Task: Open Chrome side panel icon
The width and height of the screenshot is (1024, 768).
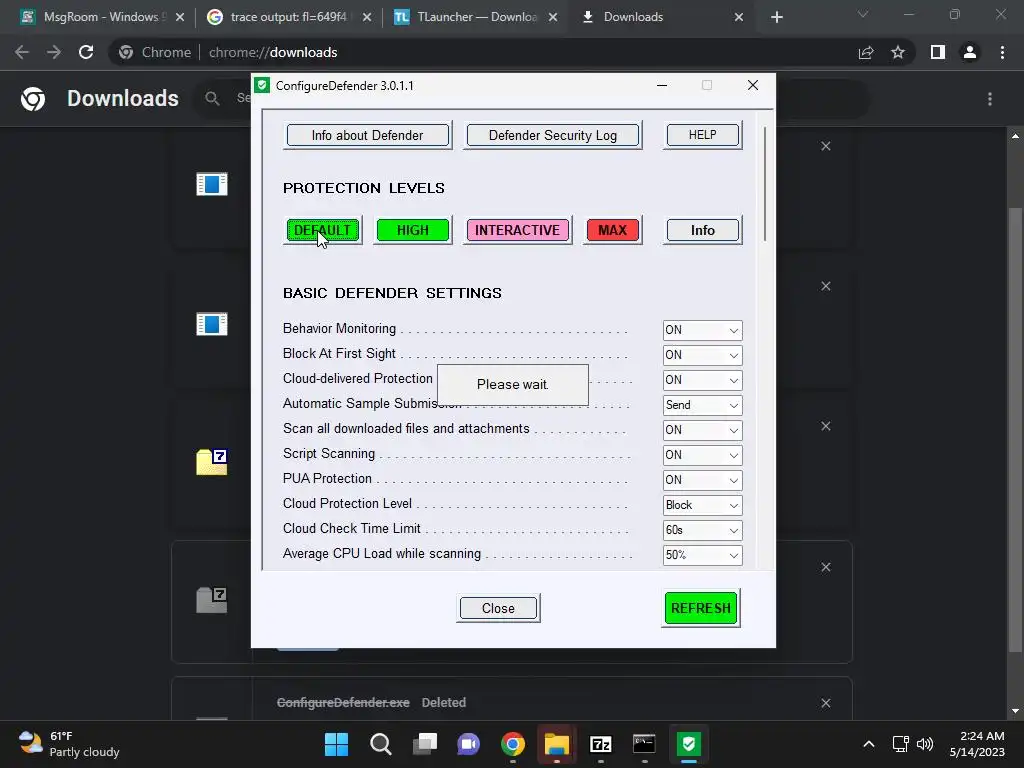Action: click(x=938, y=52)
